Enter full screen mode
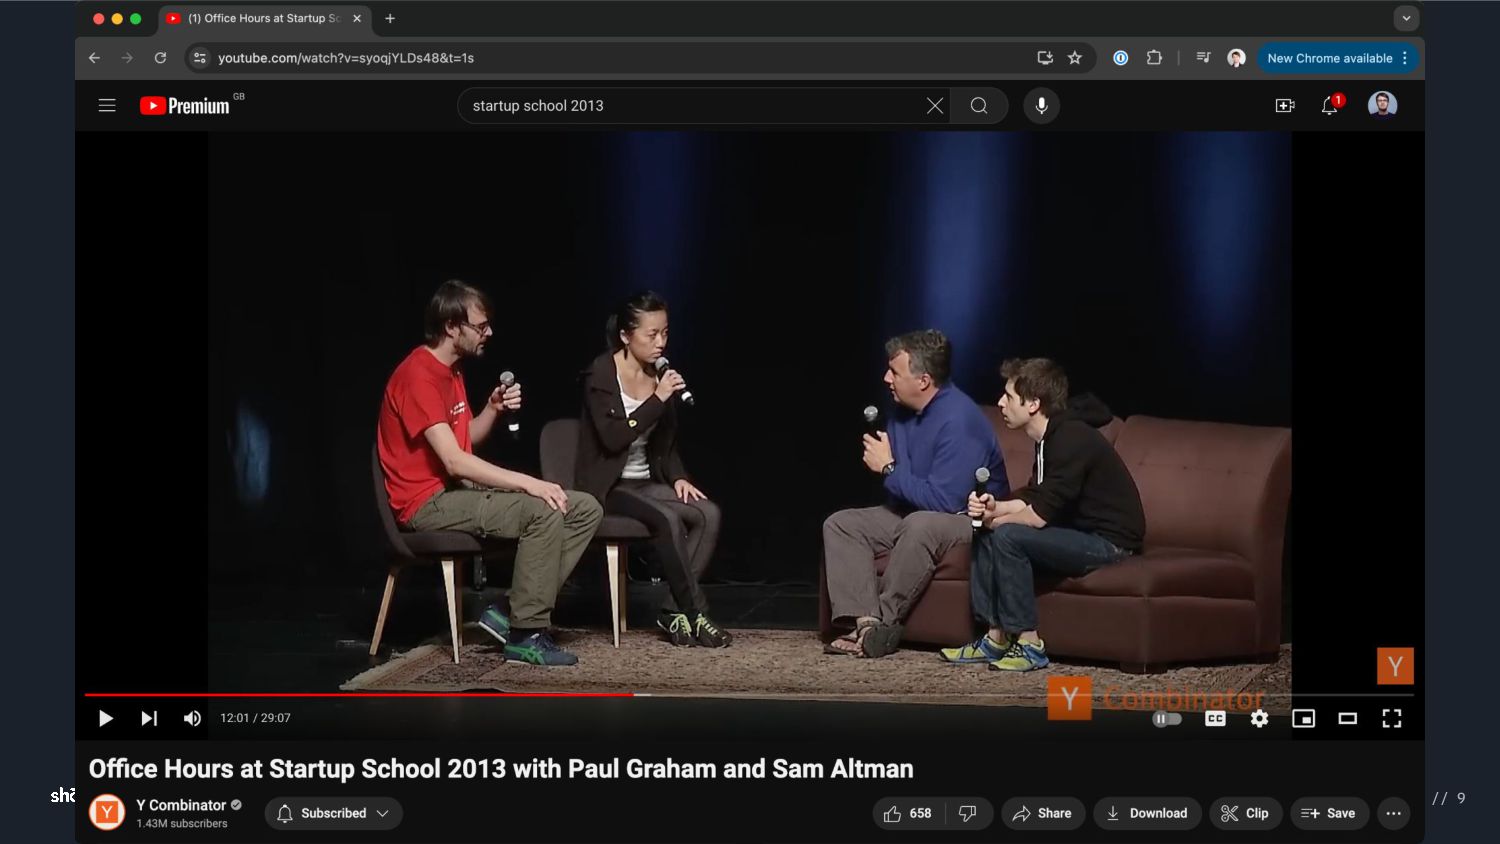Image resolution: width=1500 pixels, height=844 pixels. 1391,718
